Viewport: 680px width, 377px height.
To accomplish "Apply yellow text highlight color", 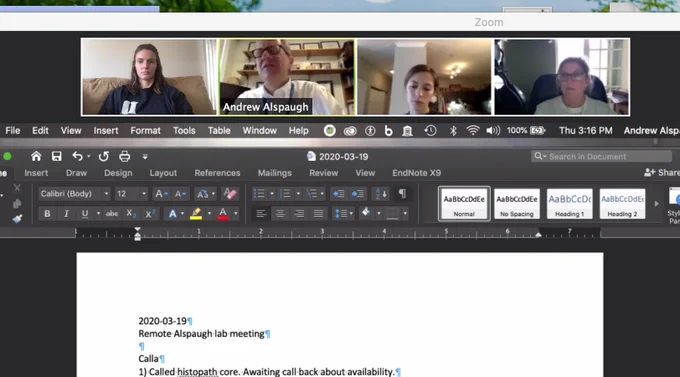I will click(x=196, y=213).
